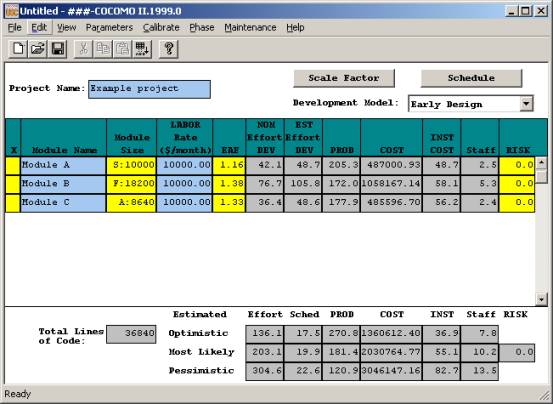Viewport: 553px width, 404px height.
Task: Click the EAF cell 1.38
Action: 229,184
